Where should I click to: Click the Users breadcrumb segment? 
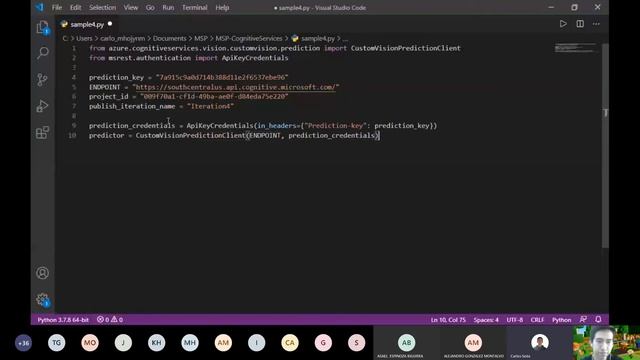pos(84,38)
